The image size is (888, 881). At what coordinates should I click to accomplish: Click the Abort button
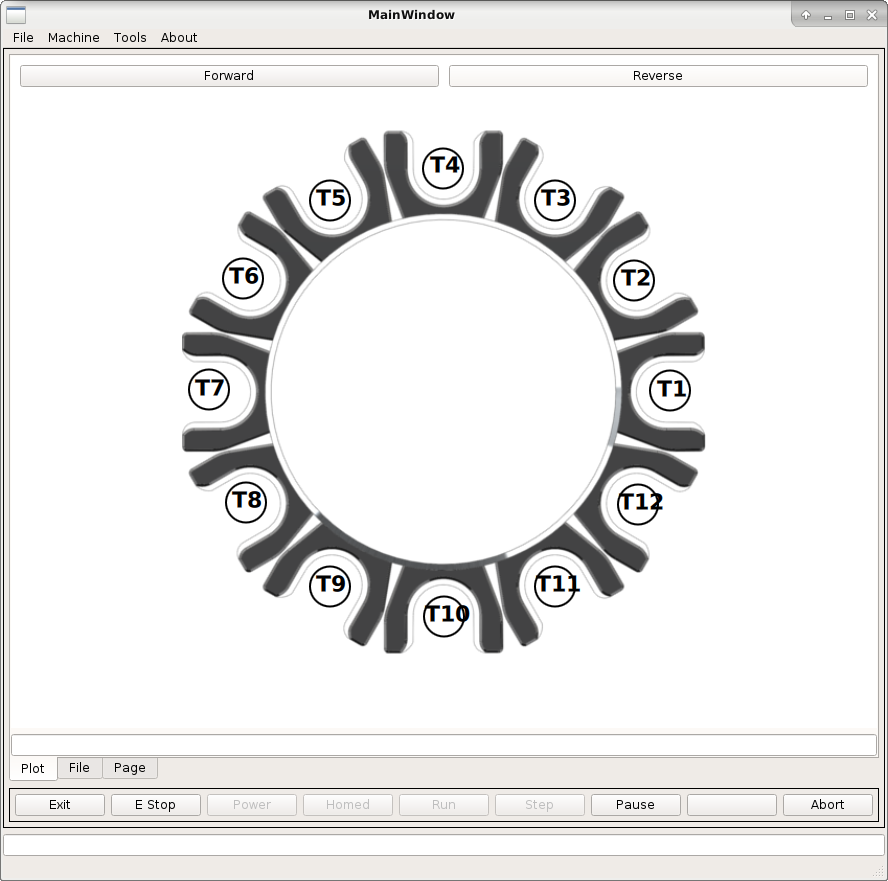827,805
